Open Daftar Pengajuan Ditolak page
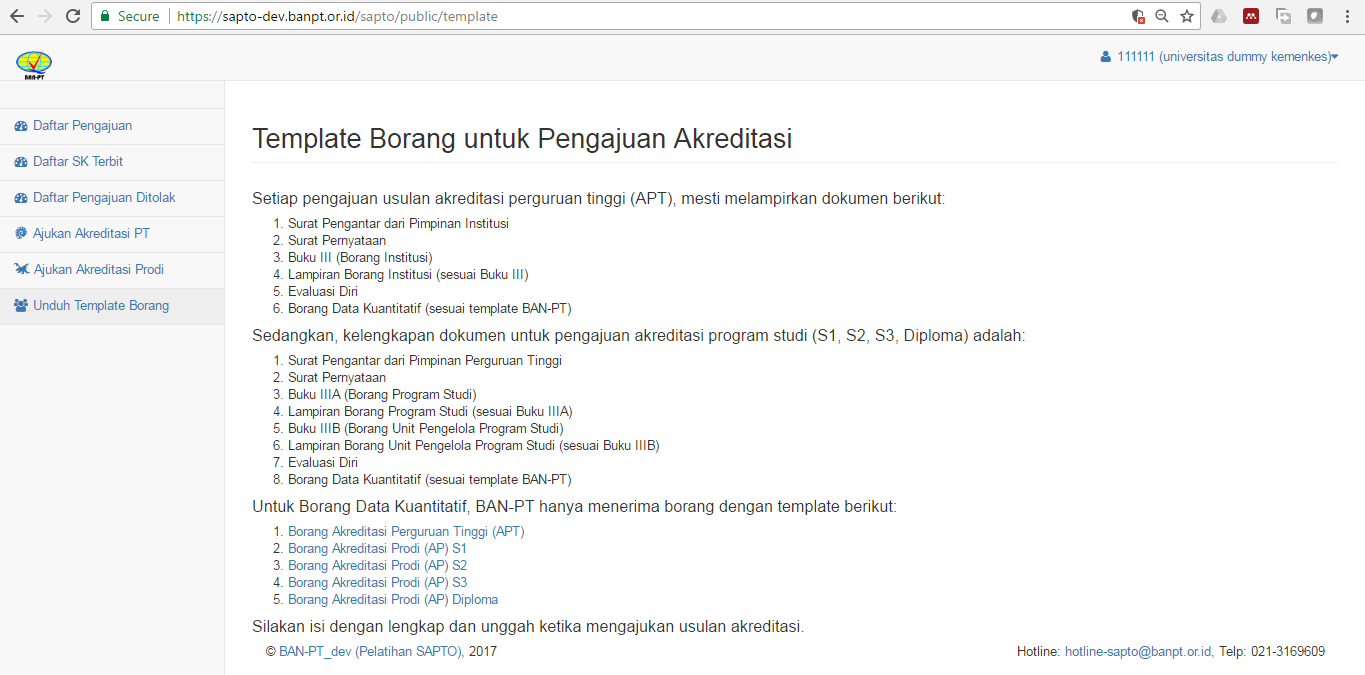This screenshot has width=1365, height=675. [104, 198]
